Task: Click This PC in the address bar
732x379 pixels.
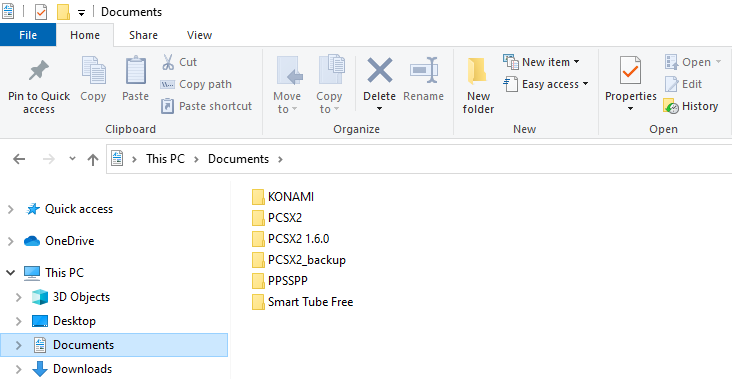Action: tap(165, 159)
